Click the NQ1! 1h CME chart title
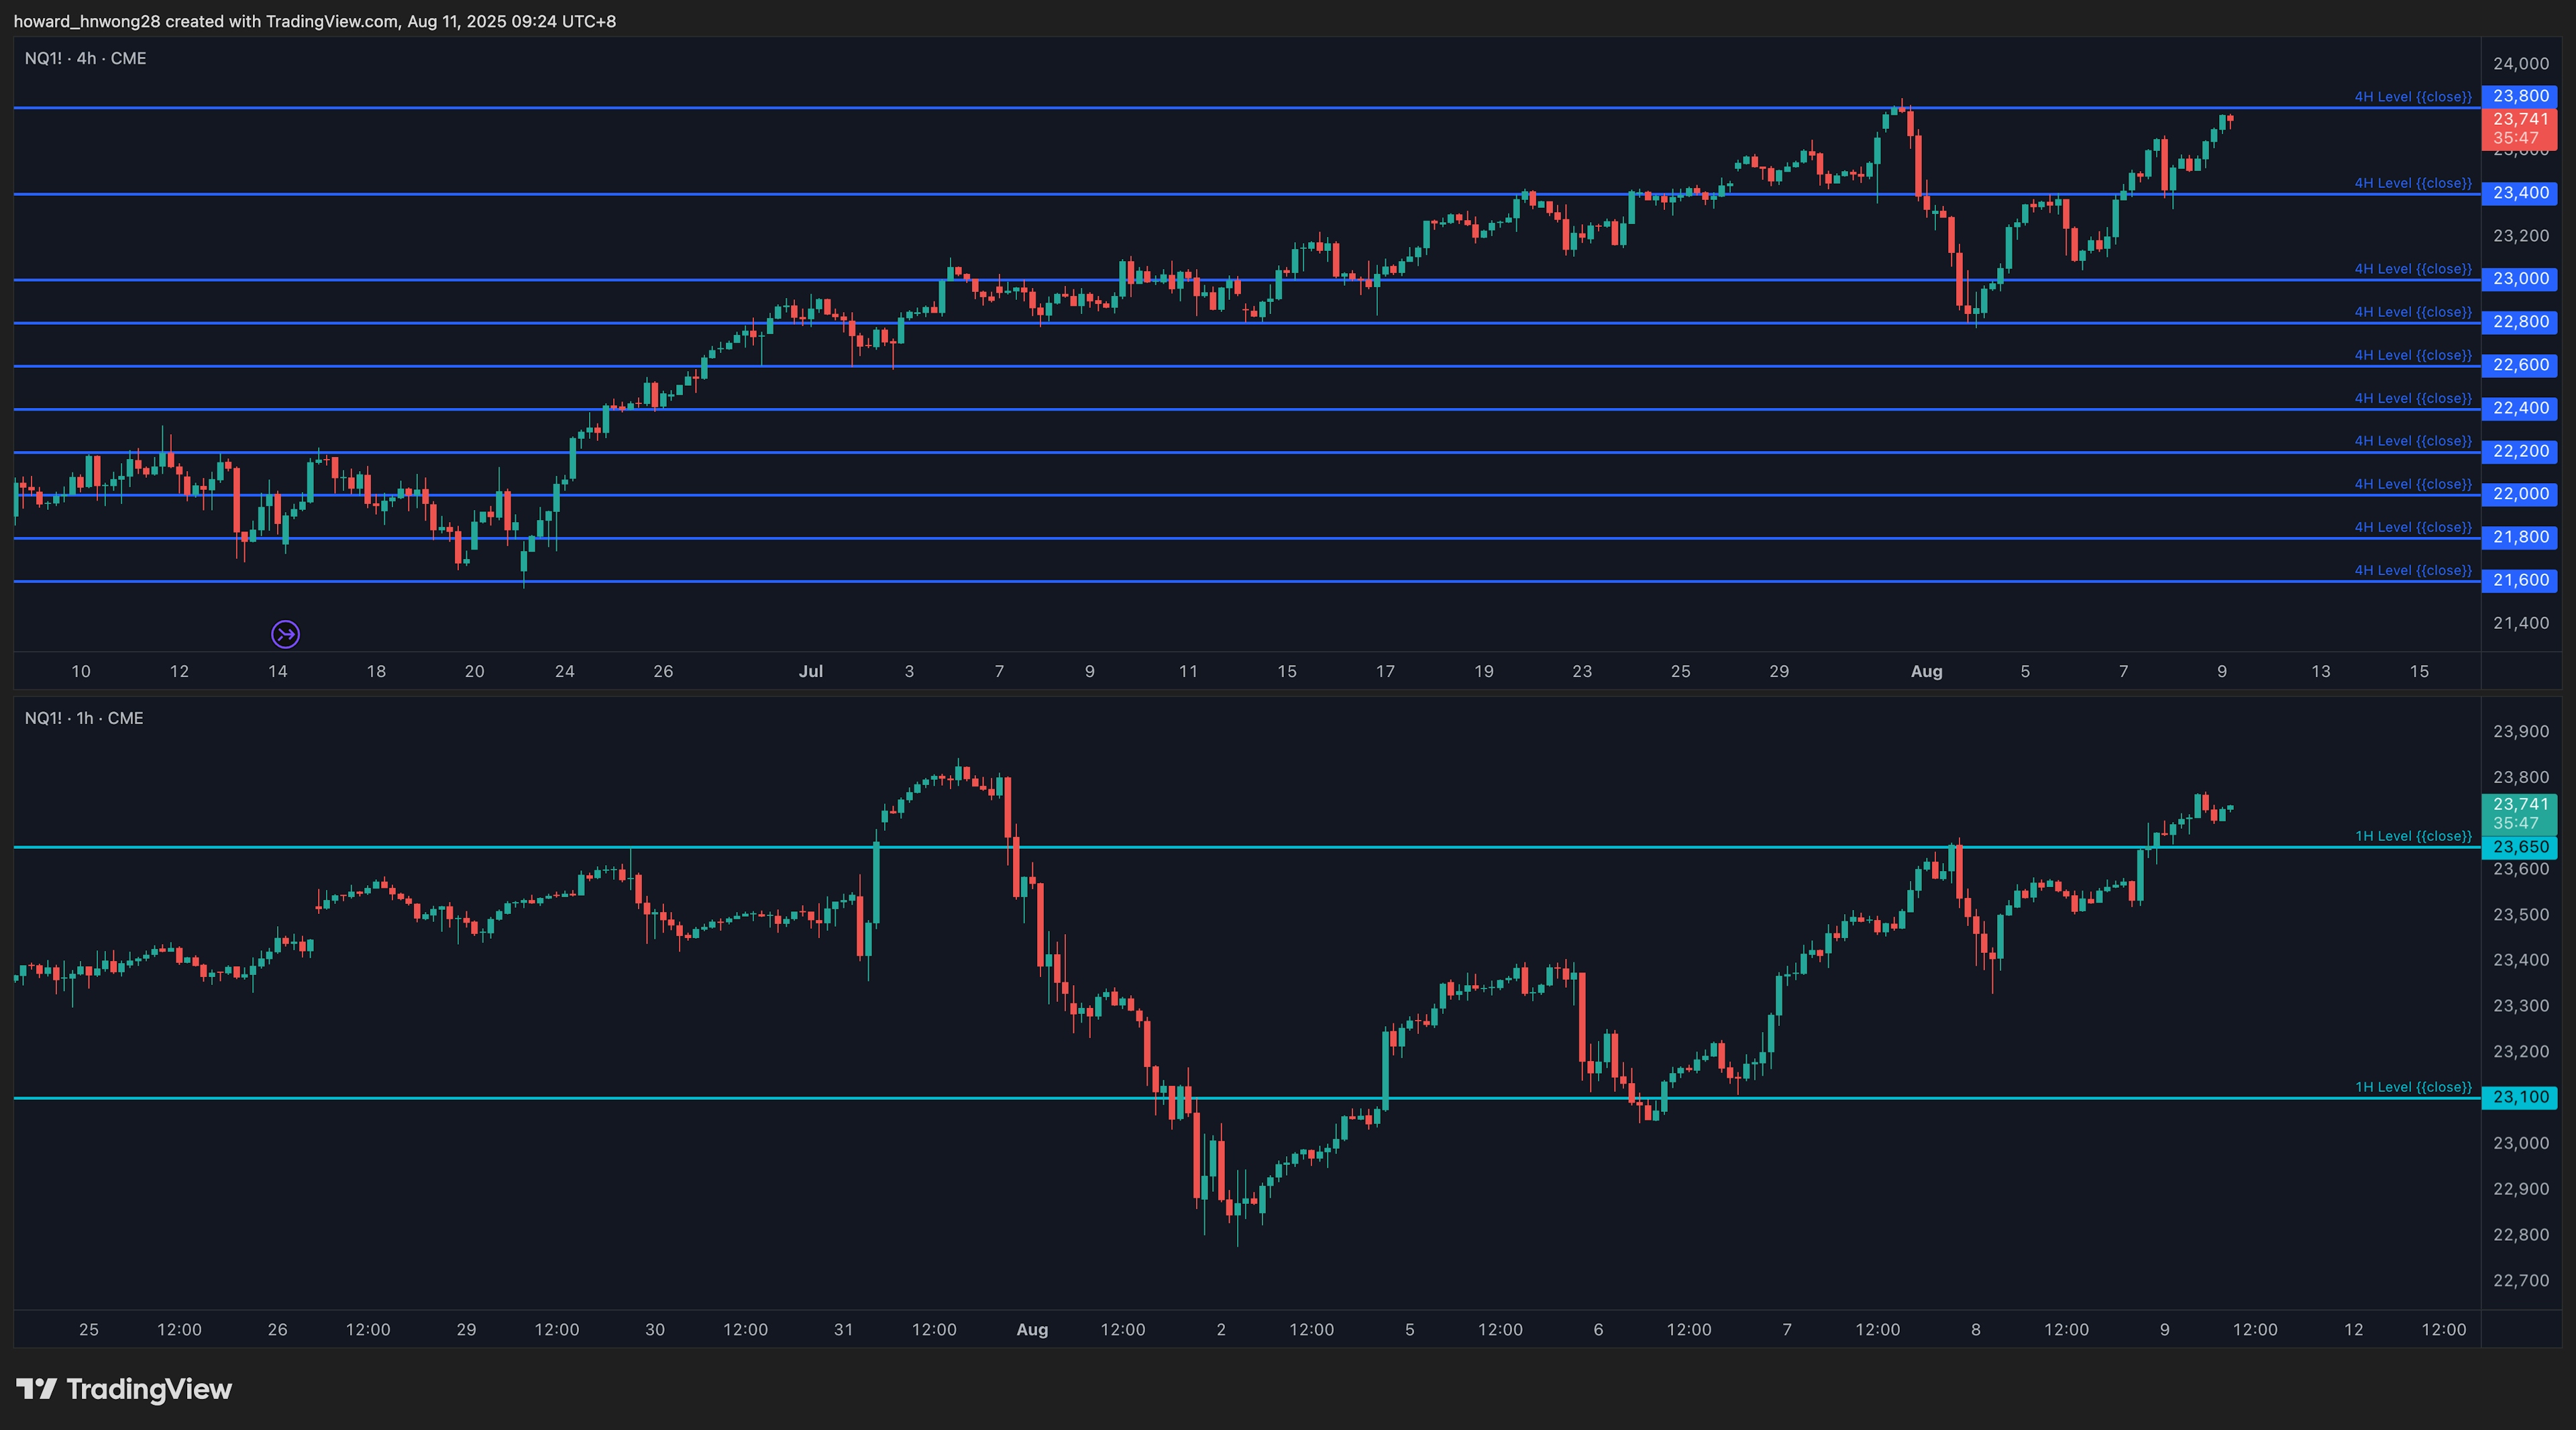Screen dimensions: 2576x1430 pyautogui.click(x=84, y=718)
